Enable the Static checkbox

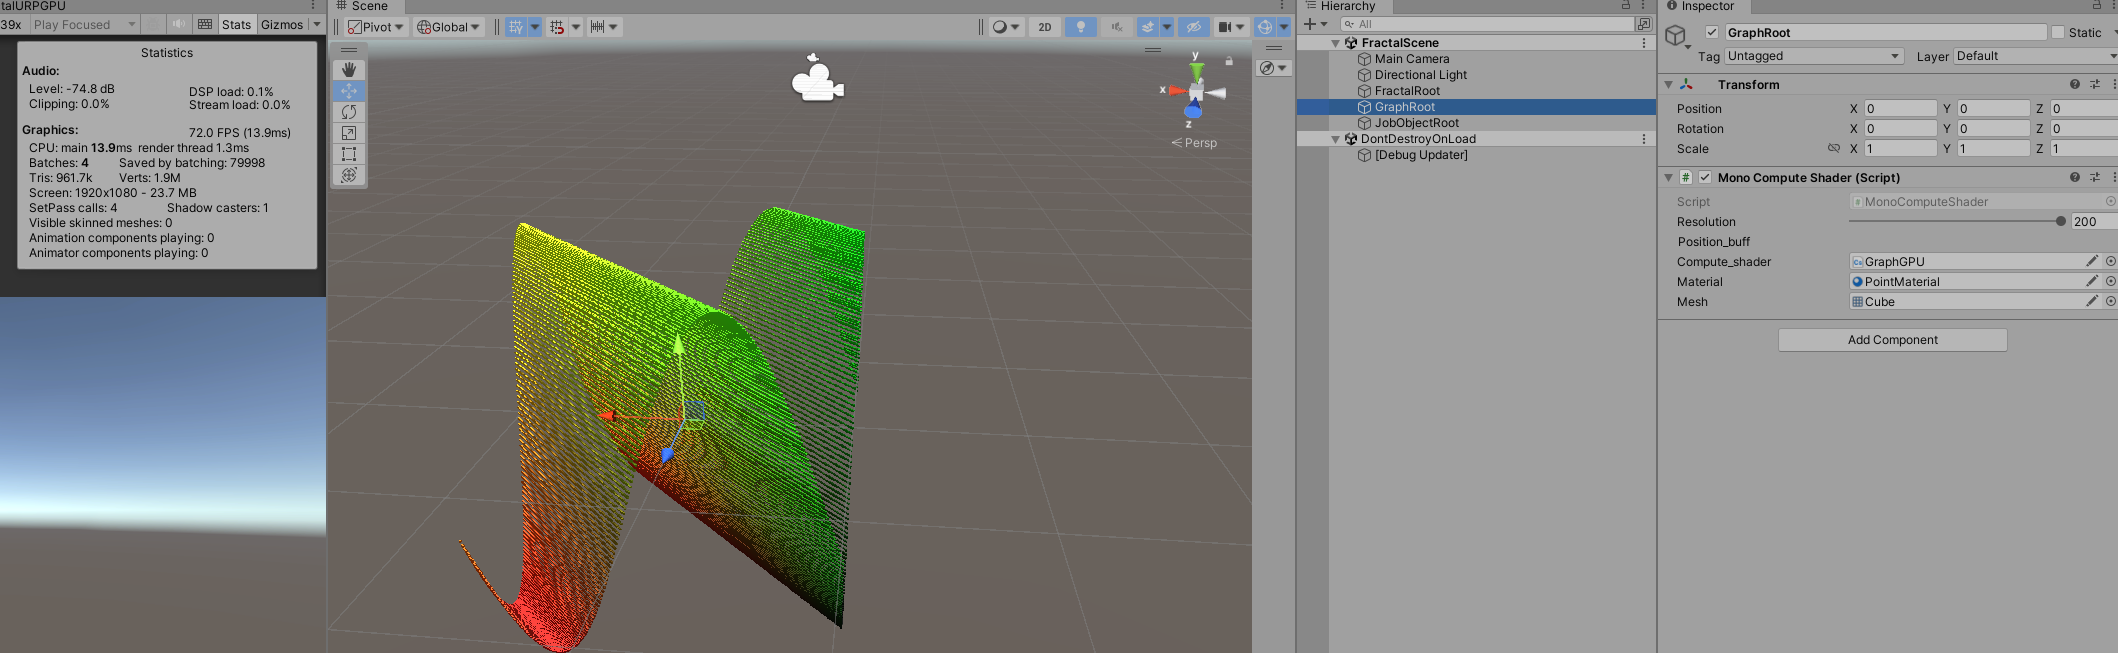pos(2057,33)
